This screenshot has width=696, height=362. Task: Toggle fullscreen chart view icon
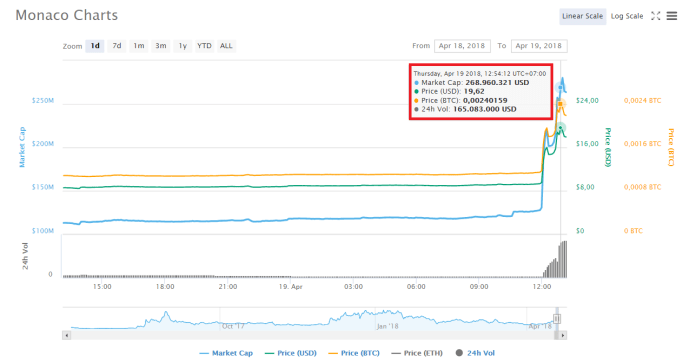pos(656,16)
